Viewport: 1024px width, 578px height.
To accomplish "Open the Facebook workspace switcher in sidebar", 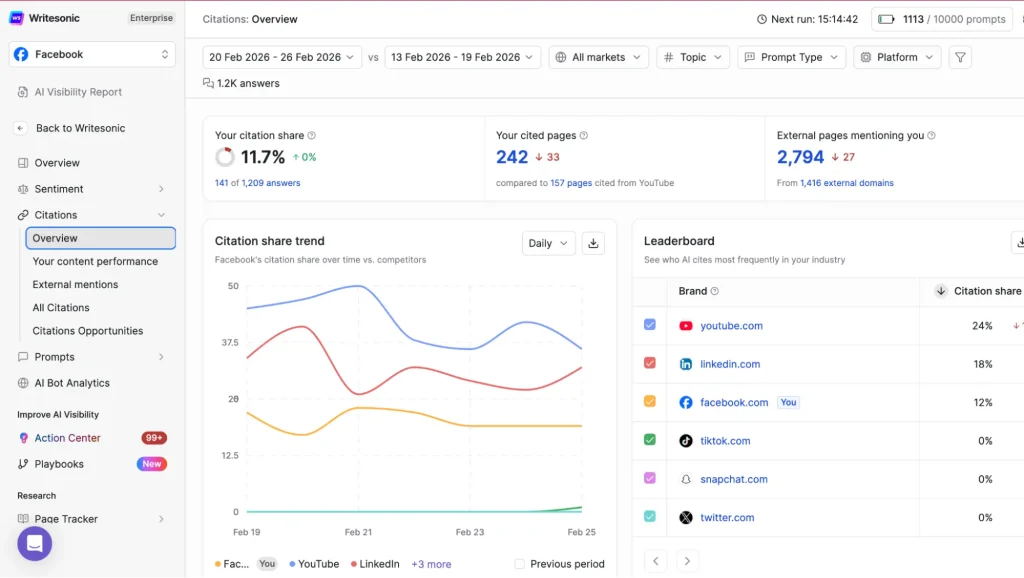I will pos(90,54).
